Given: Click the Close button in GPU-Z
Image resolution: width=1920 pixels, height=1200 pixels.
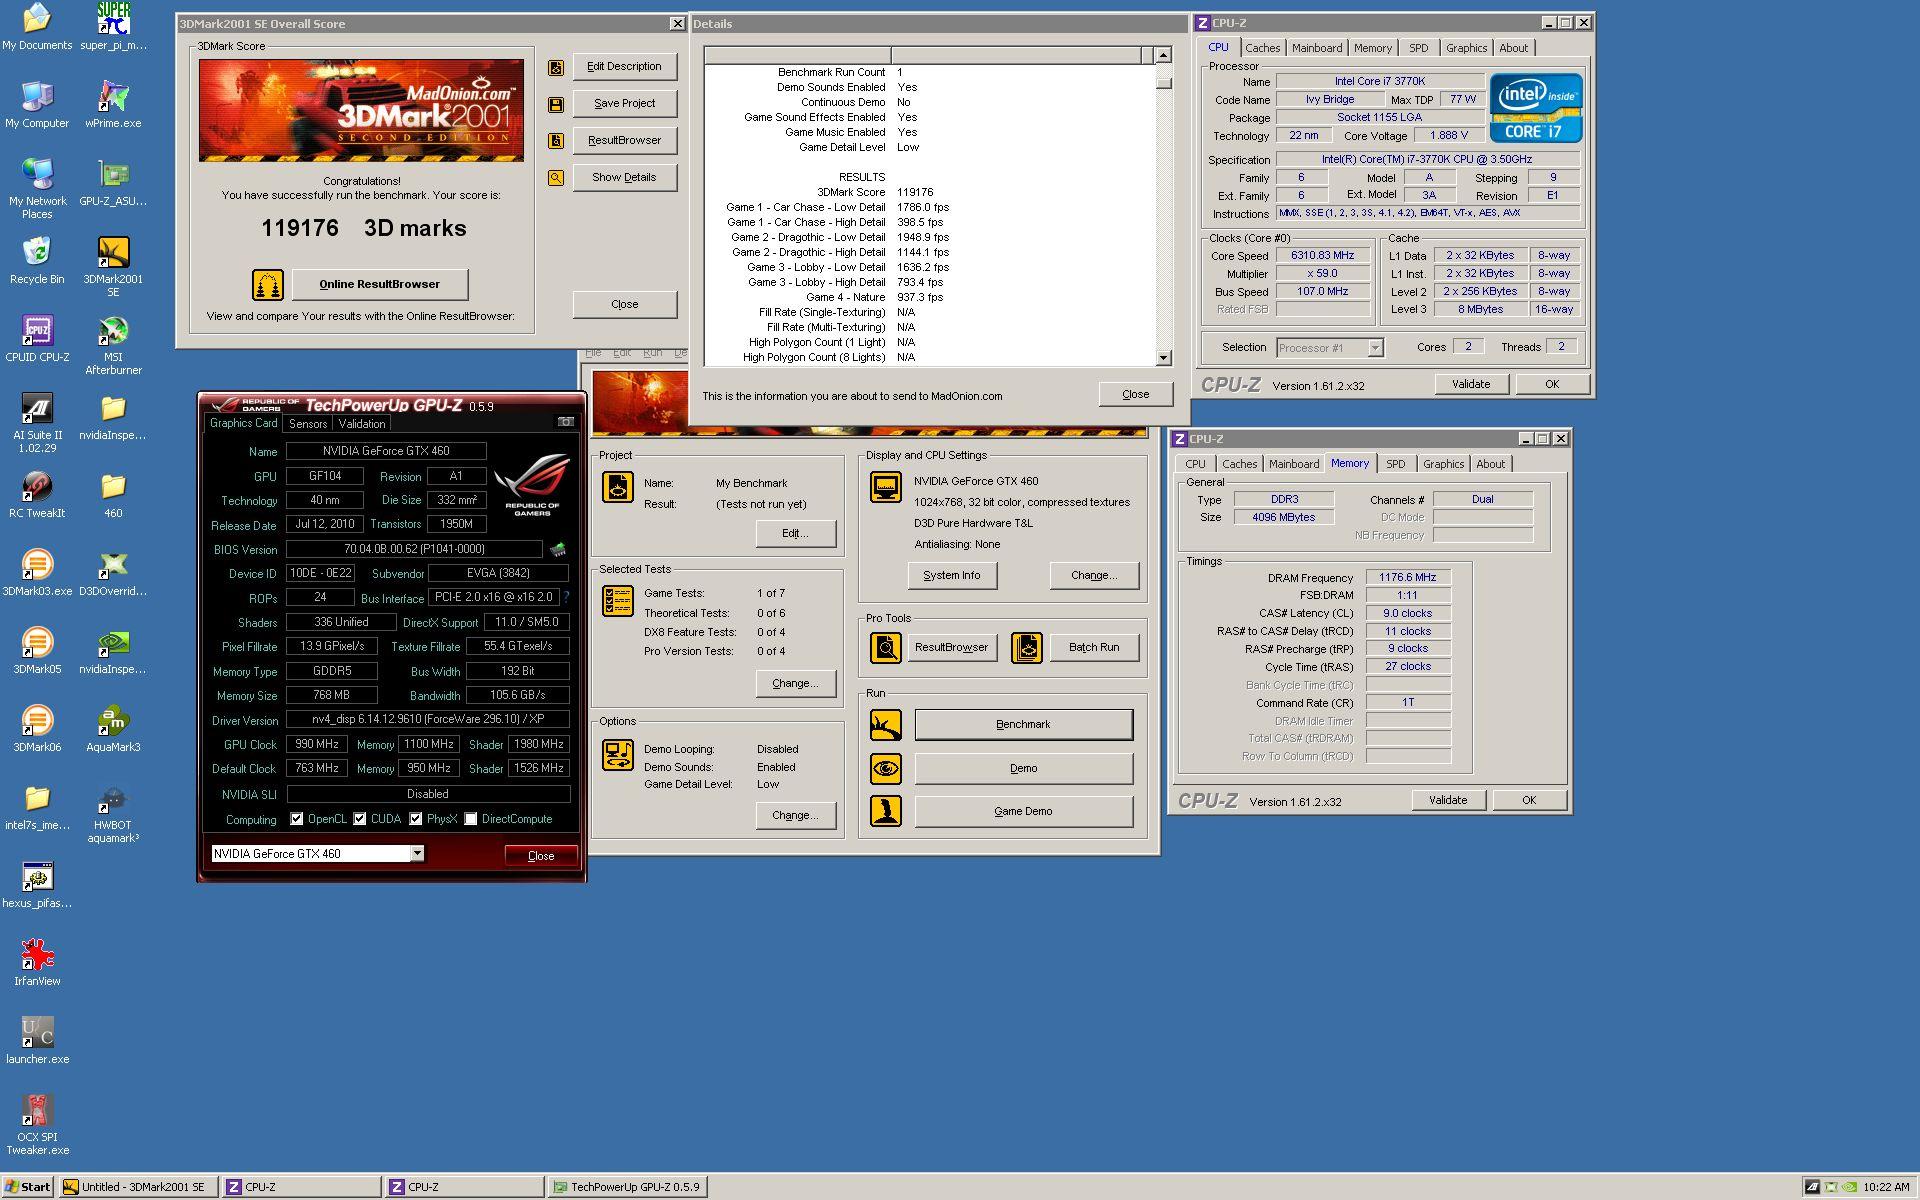Looking at the screenshot, I should (541, 856).
